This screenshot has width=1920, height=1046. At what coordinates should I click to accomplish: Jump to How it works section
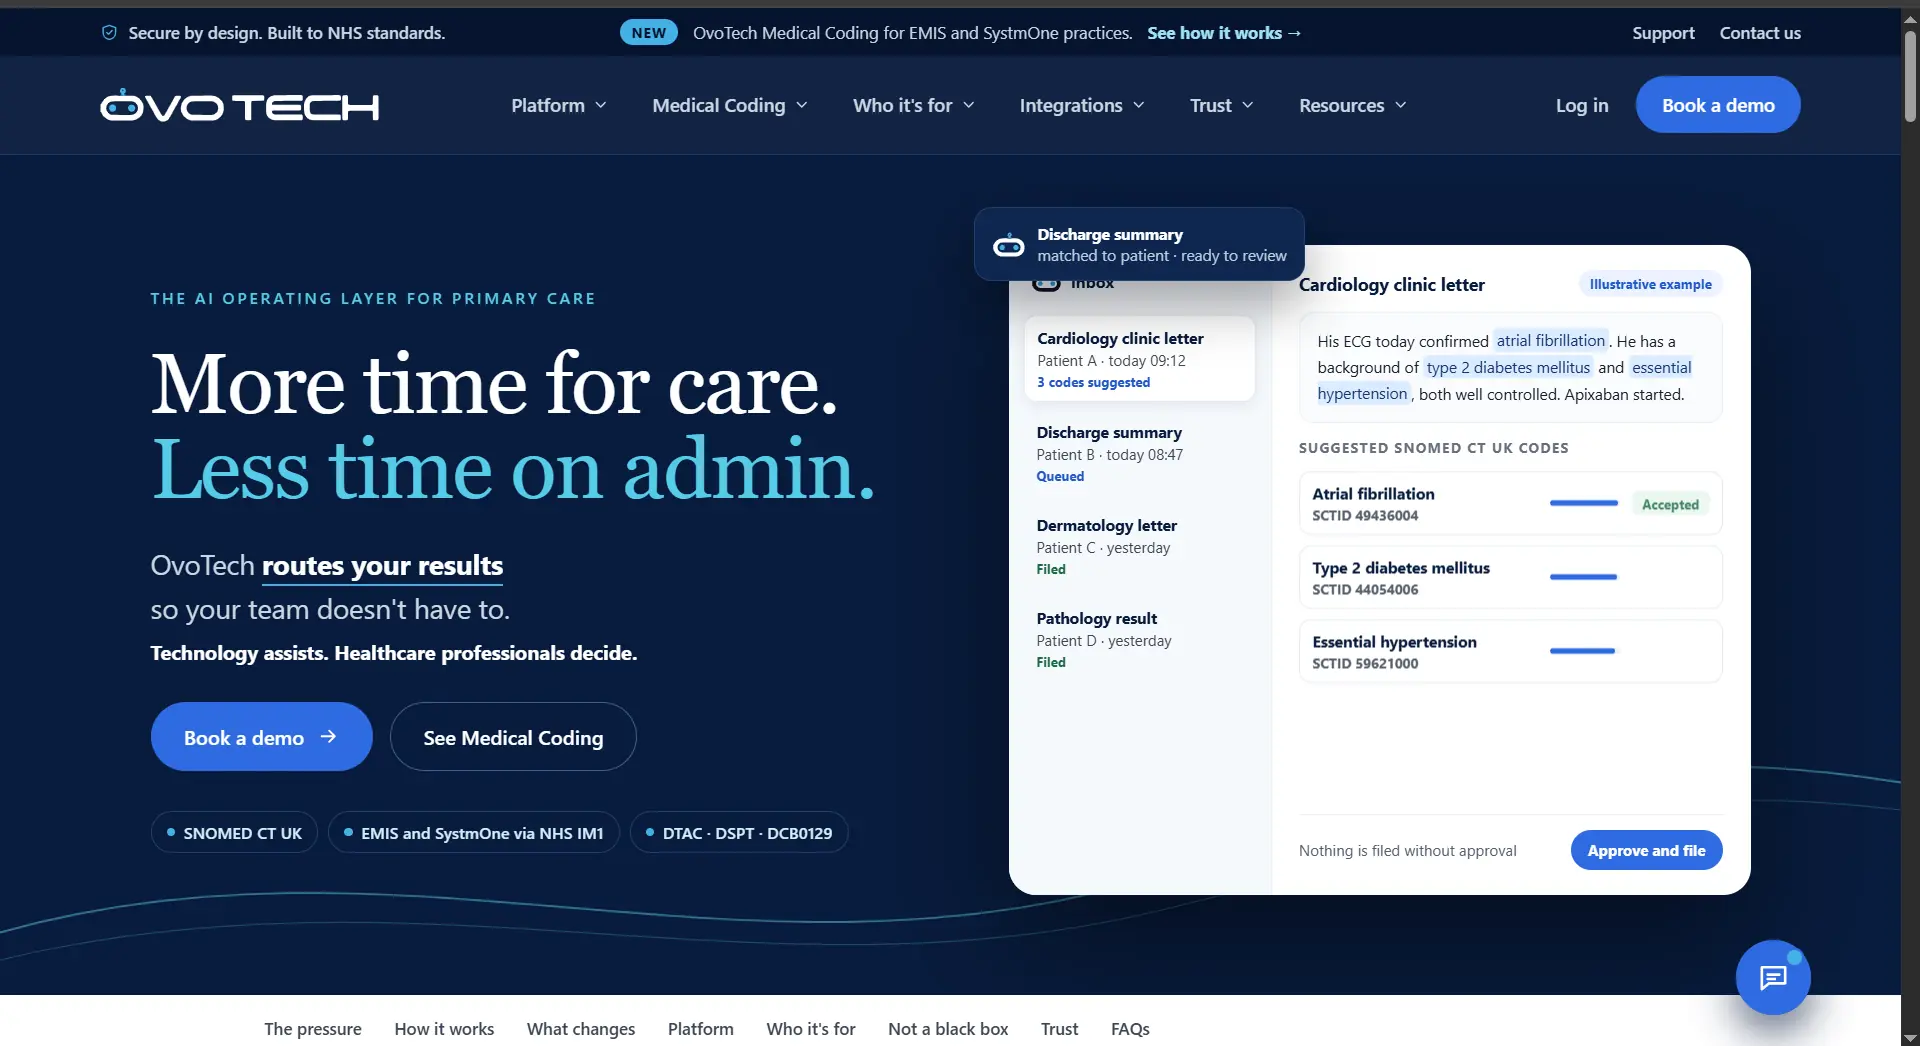pyautogui.click(x=444, y=1028)
